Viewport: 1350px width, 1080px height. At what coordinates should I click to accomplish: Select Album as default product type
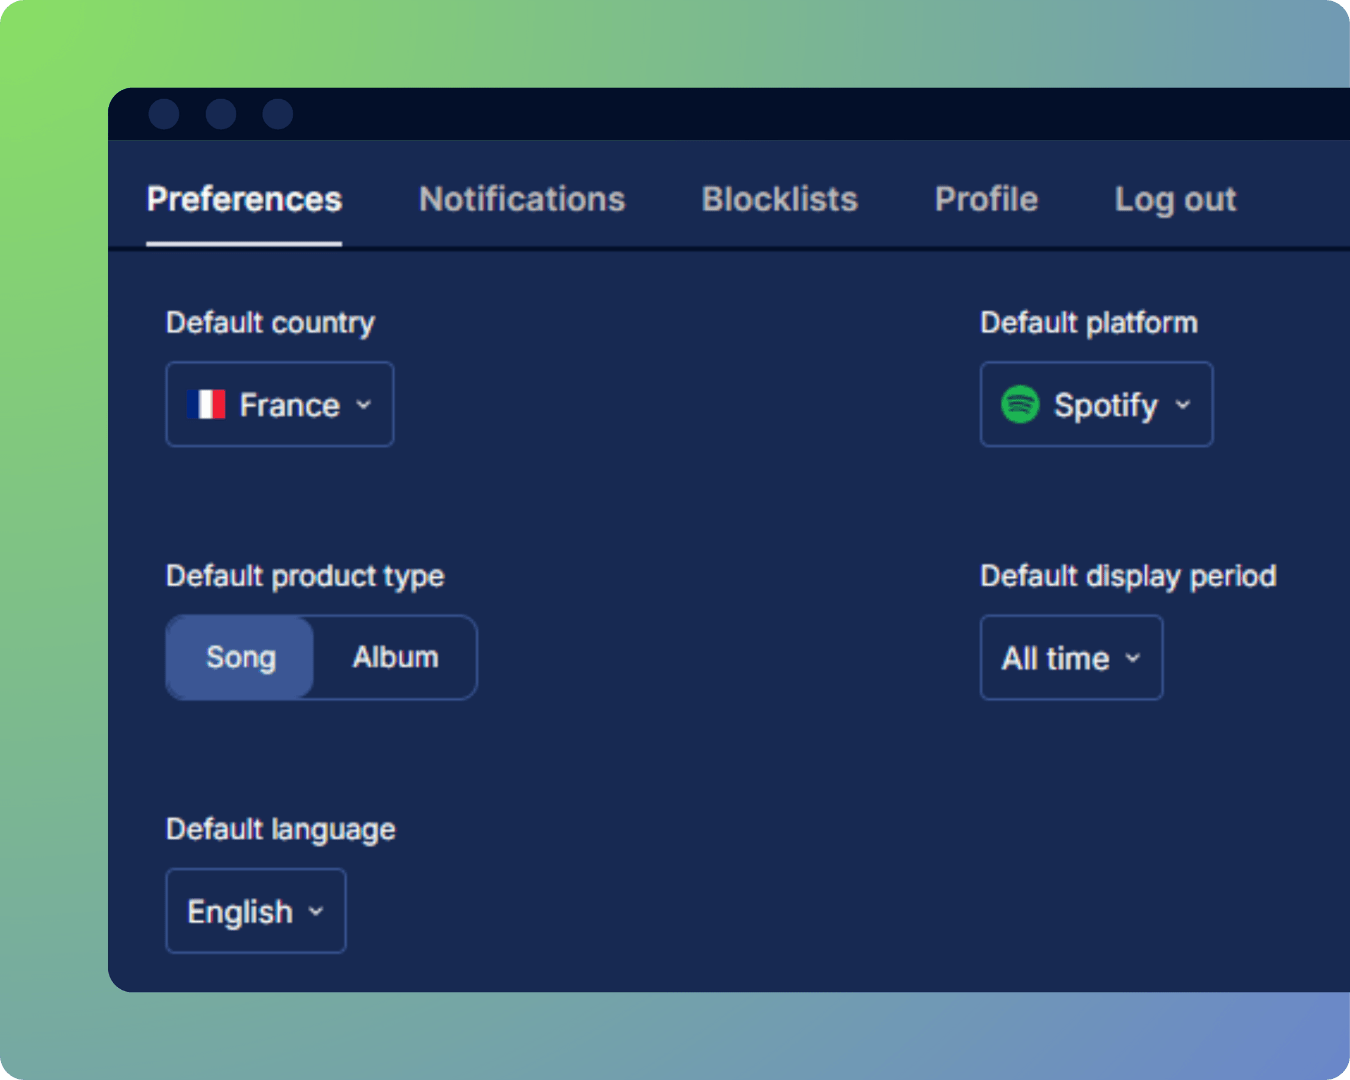(x=394, y=657)
